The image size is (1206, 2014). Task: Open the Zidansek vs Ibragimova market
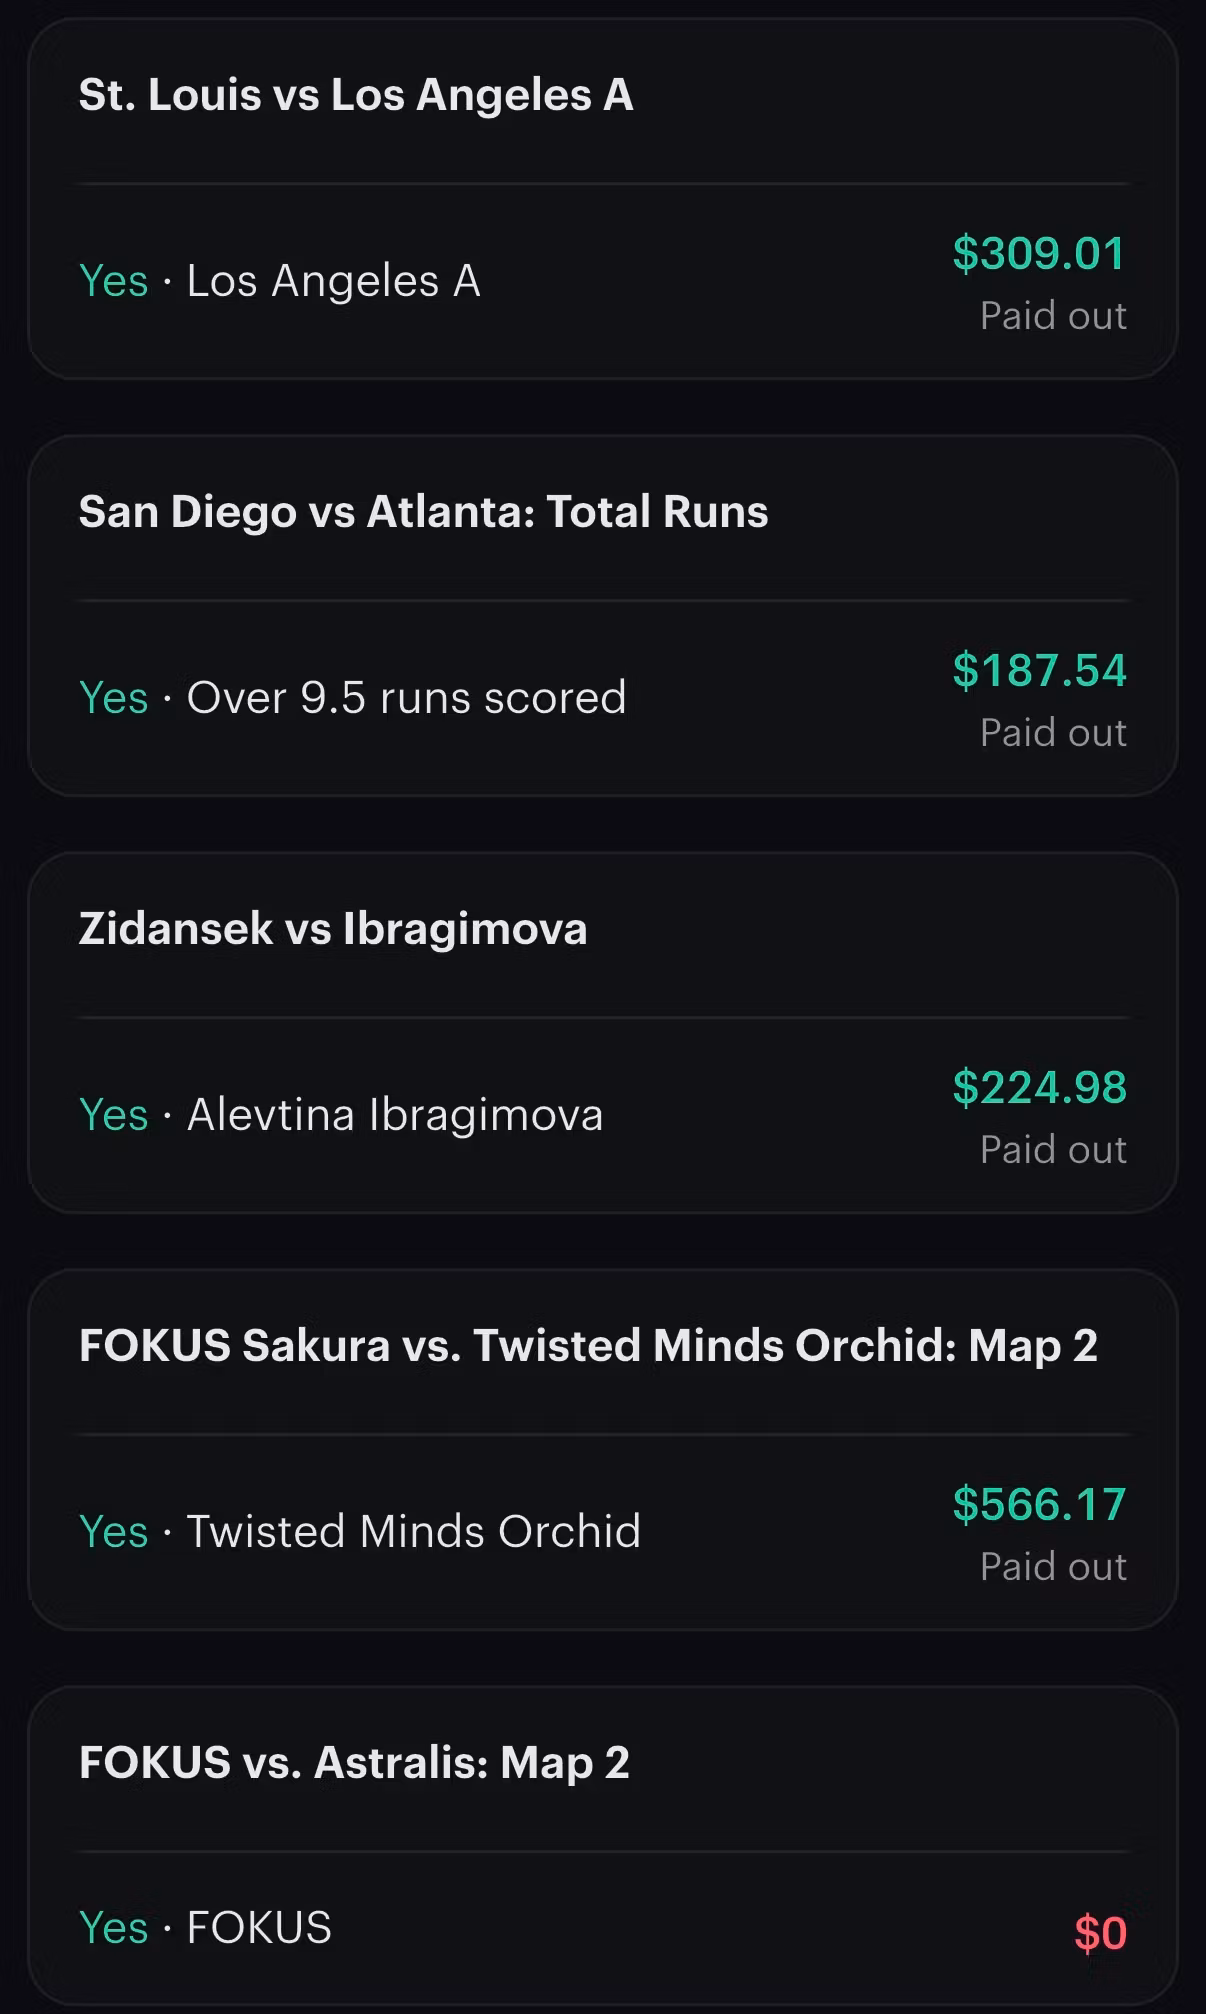333,929
